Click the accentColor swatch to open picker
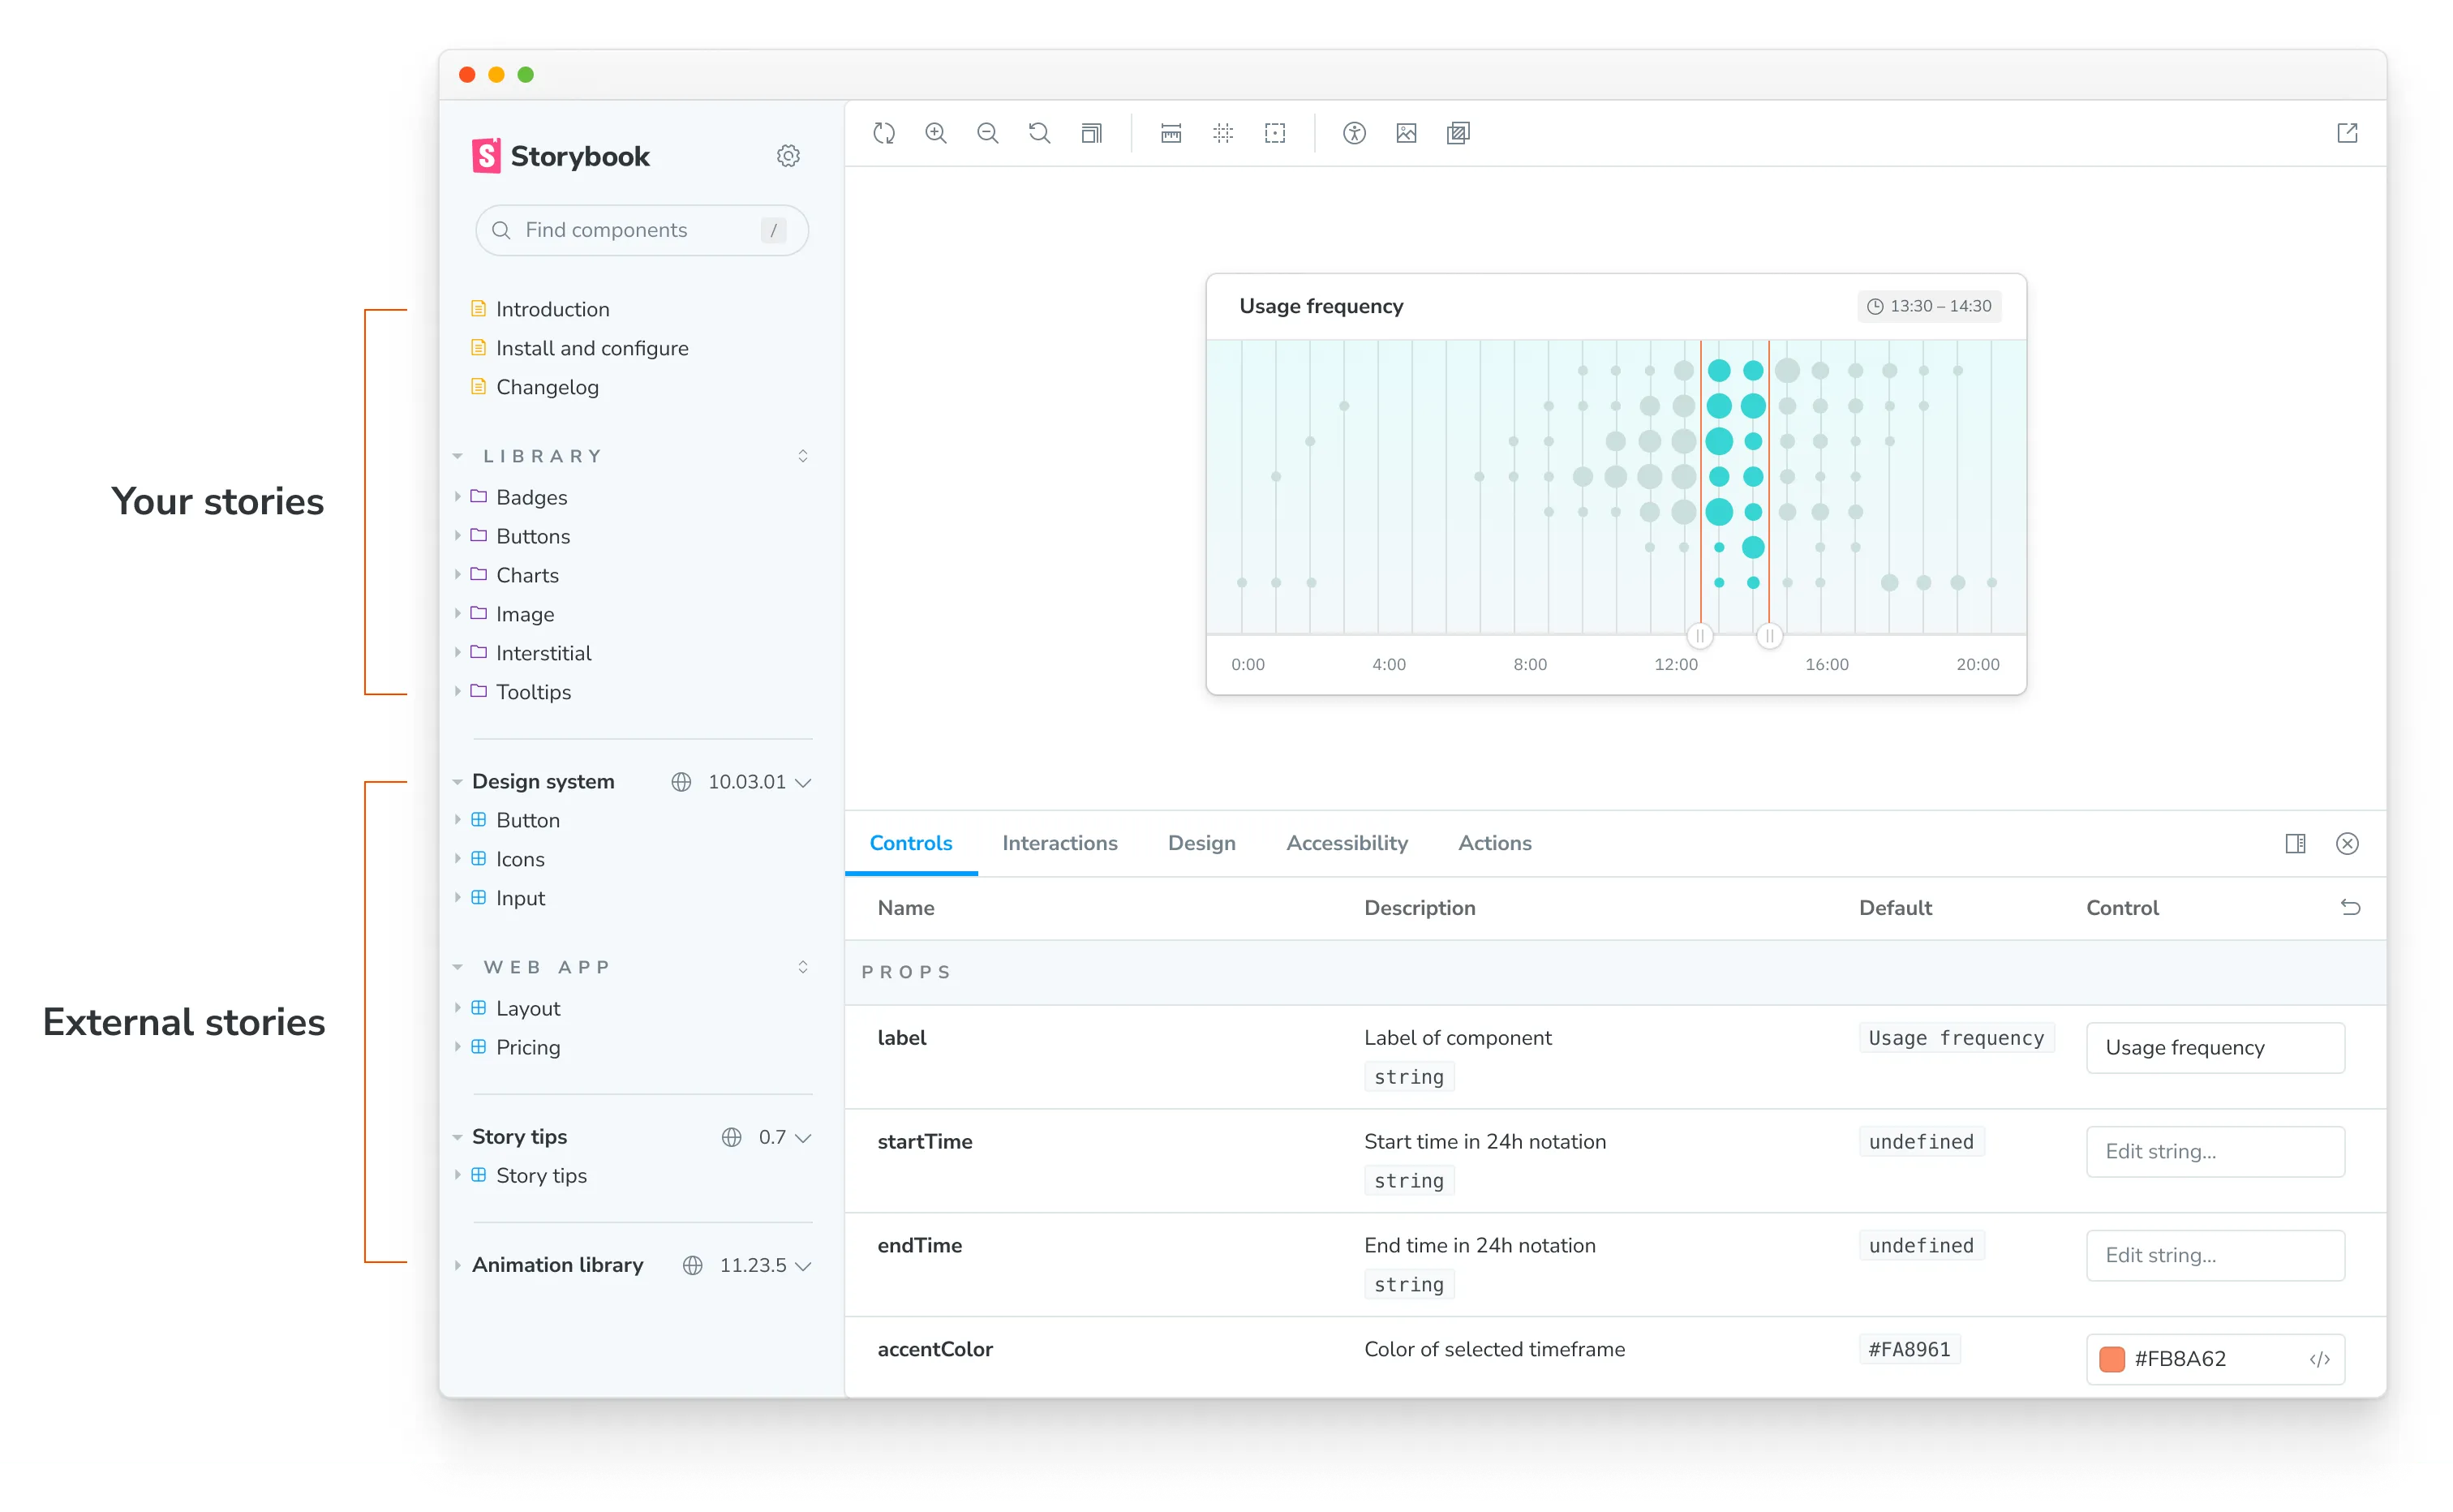 click(x=2113, y=1360)
